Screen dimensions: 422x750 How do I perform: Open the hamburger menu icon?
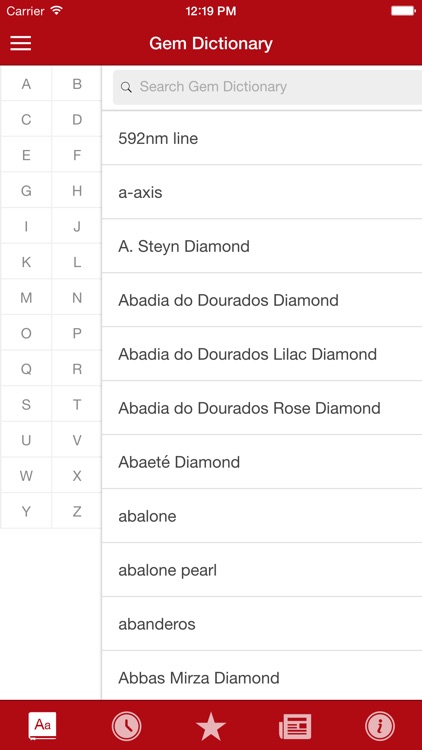click(x=21, y=44)
